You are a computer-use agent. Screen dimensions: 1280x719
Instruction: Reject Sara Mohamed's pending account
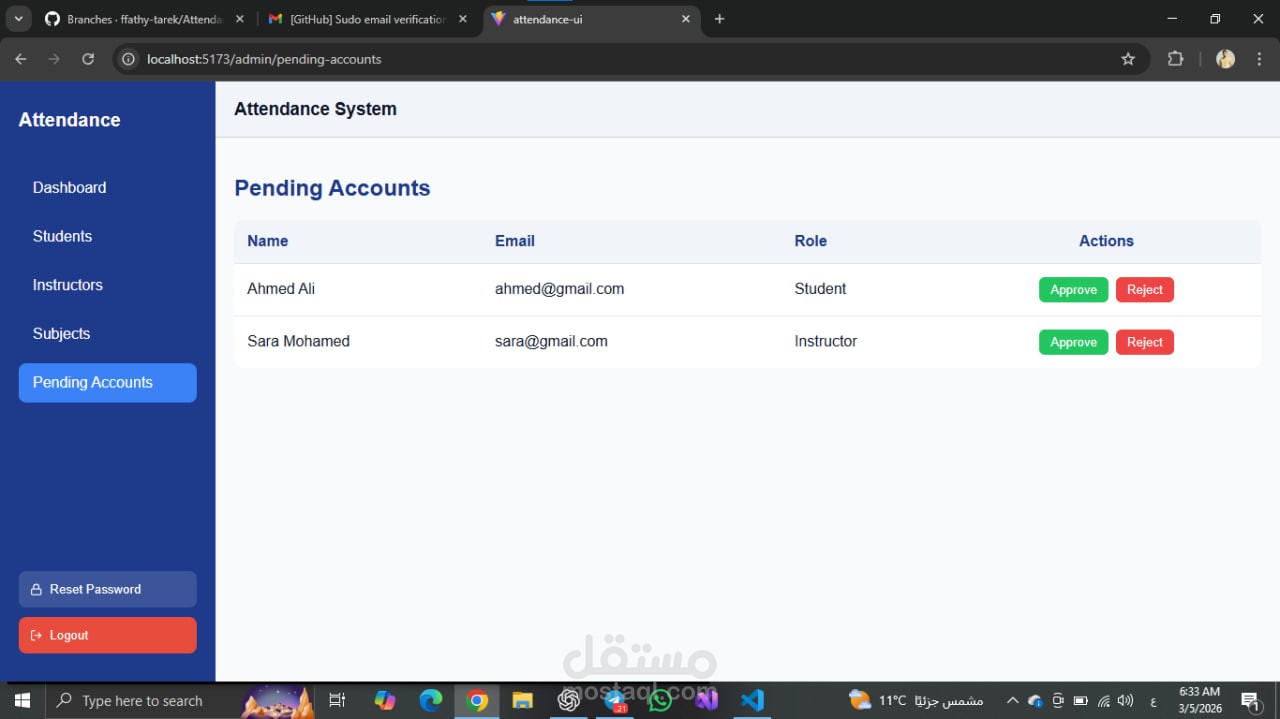1145,342
